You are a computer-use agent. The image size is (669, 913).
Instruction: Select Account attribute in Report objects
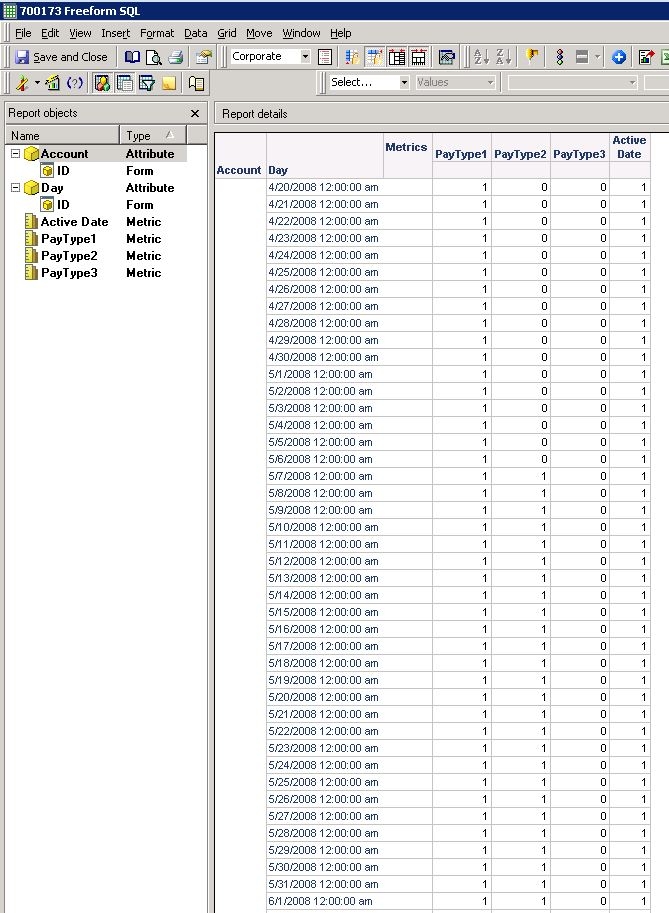64,154
